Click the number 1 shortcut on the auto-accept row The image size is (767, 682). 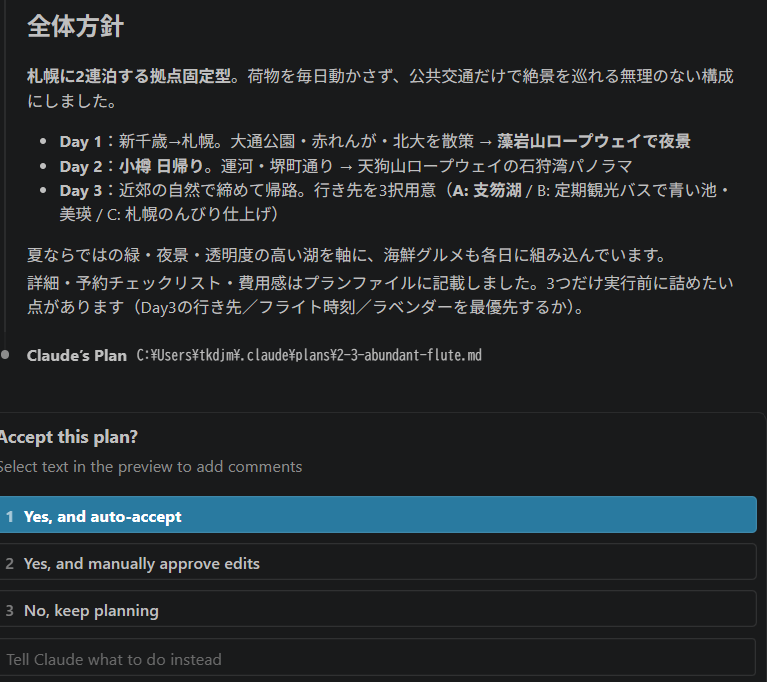[9, 517]
